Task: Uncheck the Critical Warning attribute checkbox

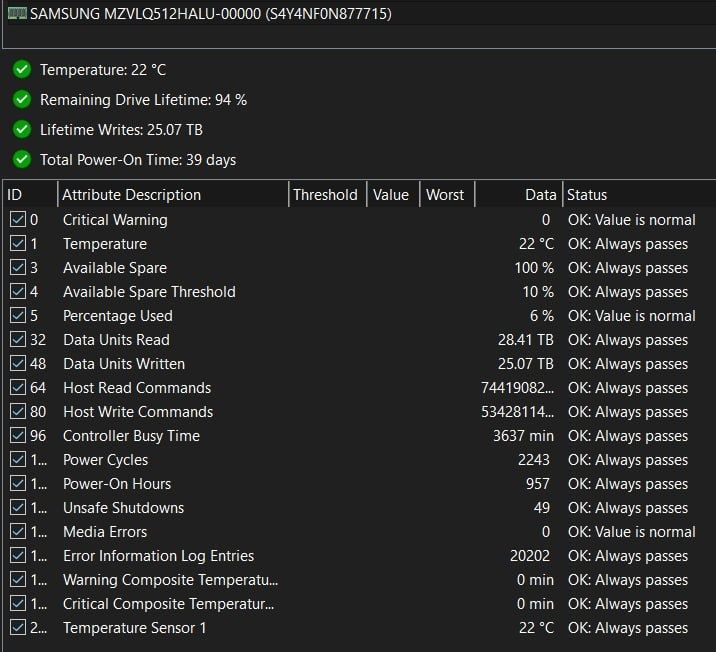Action: pyautogui.click(x=18, y=220)
